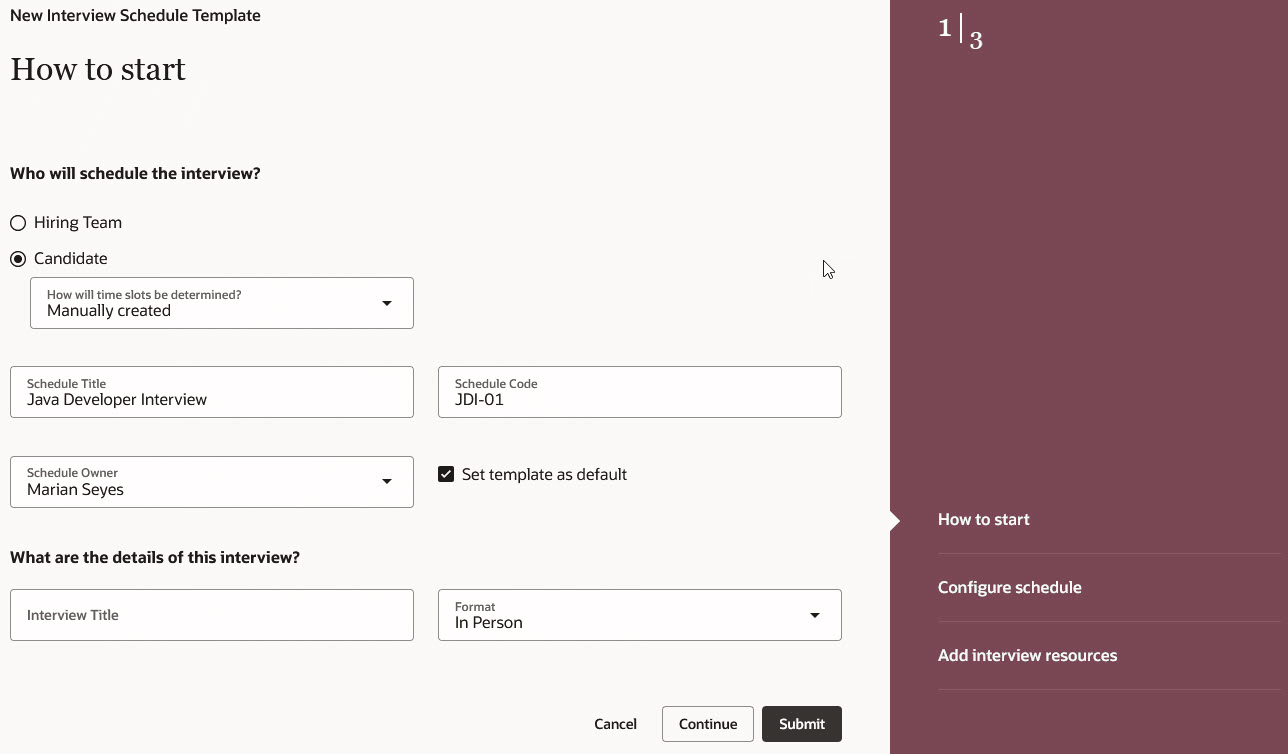This screenshot has height=754, width=1288.
Task: Select the Hiring Team radio button
Action: 17,222
